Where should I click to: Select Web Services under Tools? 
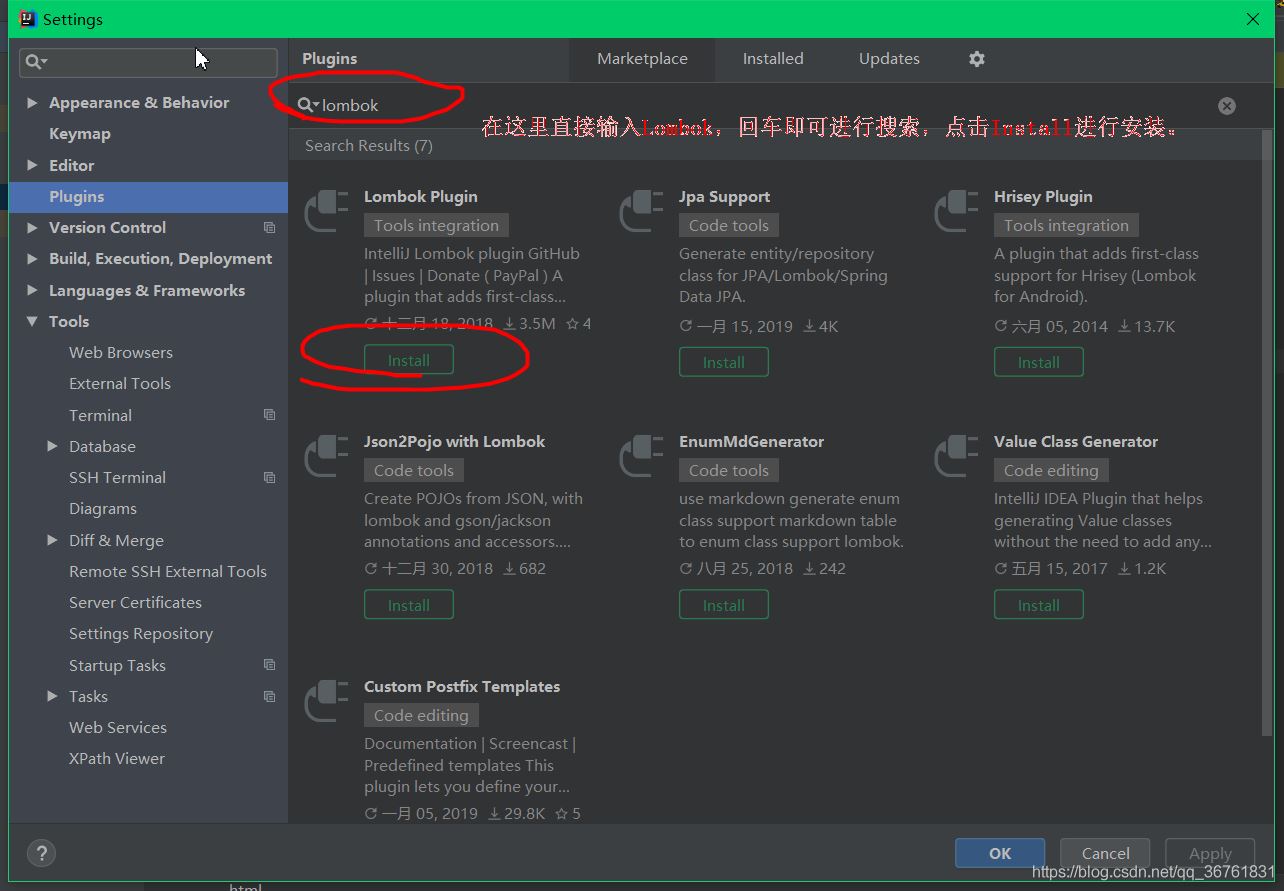click(118, 728)
